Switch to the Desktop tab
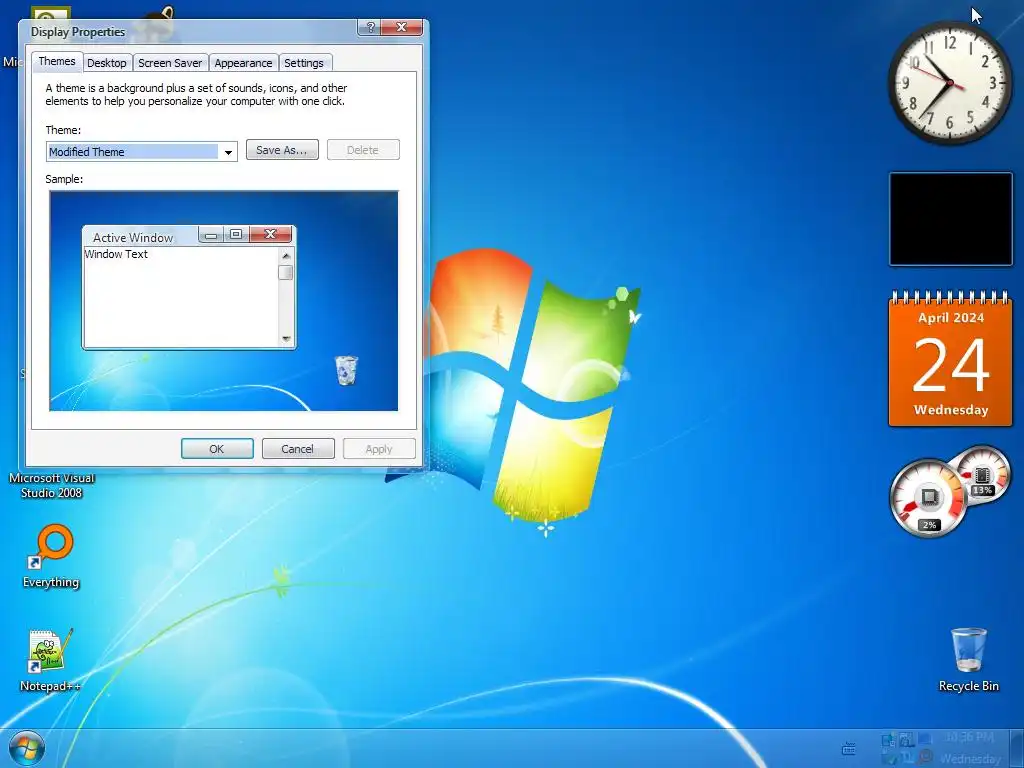Image resolution: width=1024 pixels, height=768 pixels. pyautogui.click(x=106, y=63)
